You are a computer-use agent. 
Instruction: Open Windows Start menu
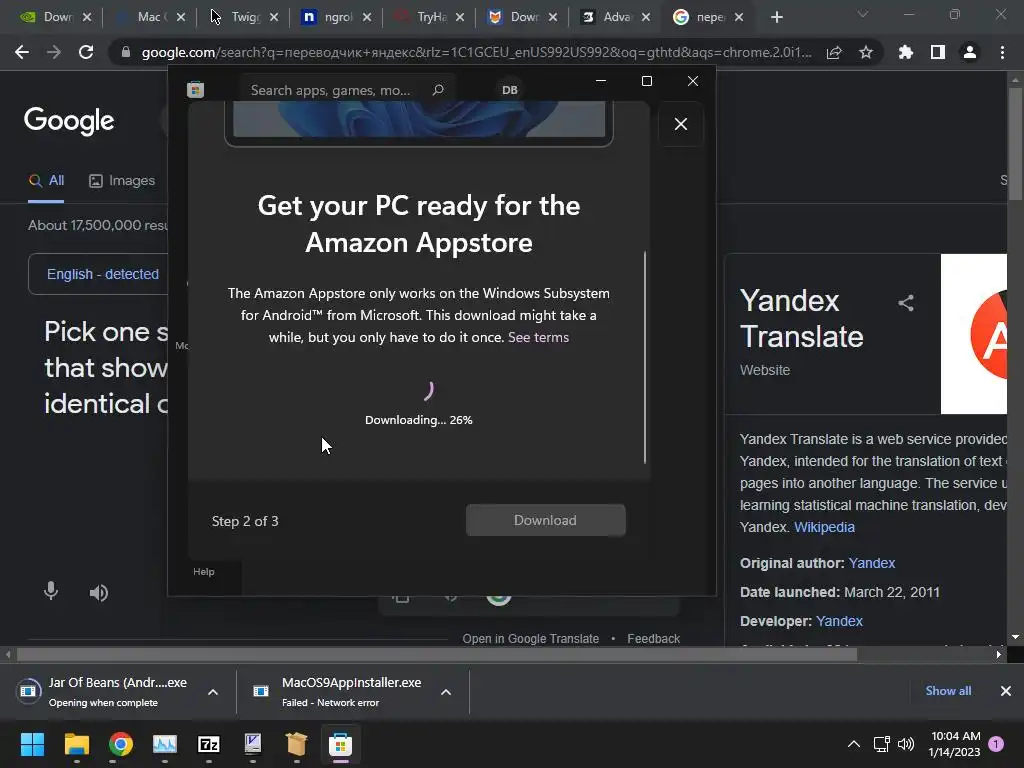(32, 744)
